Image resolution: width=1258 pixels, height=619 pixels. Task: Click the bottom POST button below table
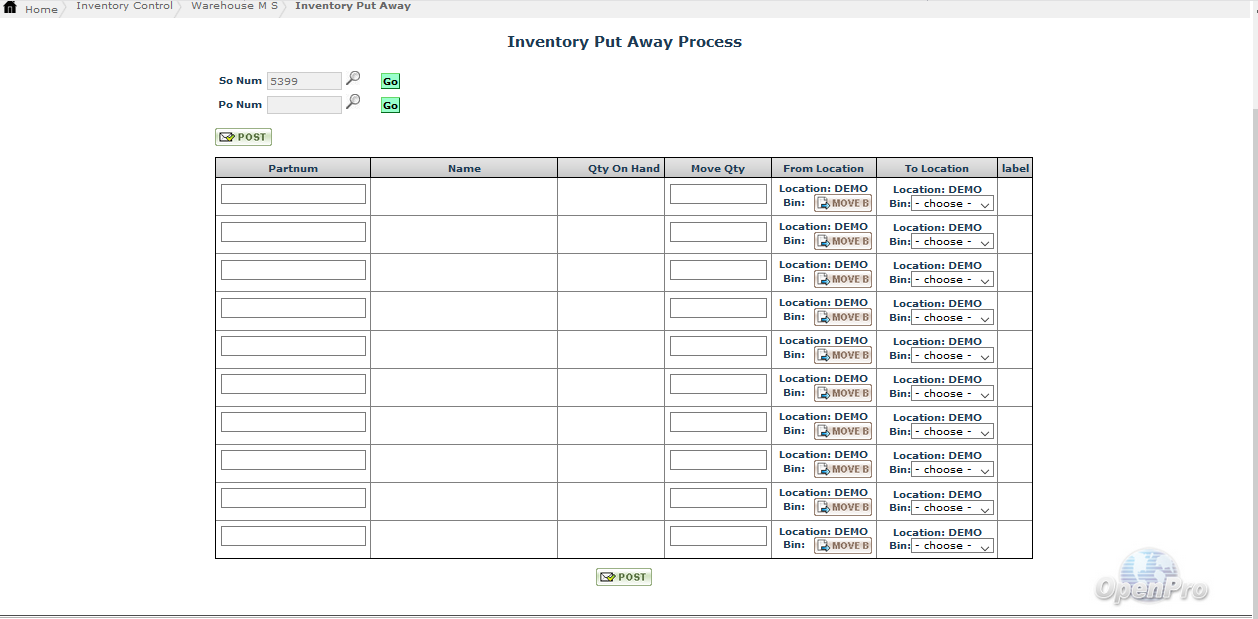624,577
